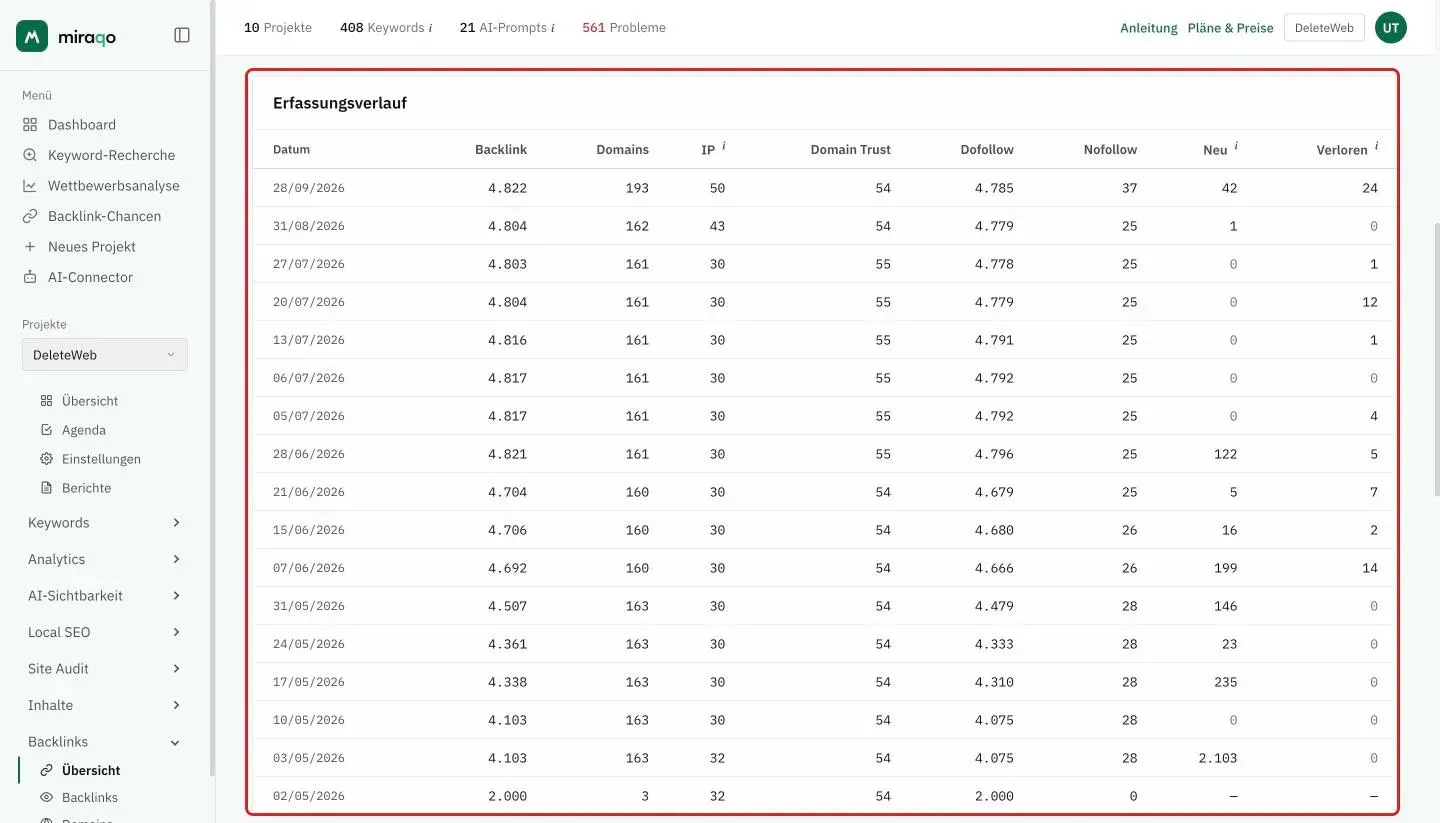The width and height of the screenshot is (1440, 823).
Task: Click the Backlink-Chancen link icon
Action: pos(30,216)
